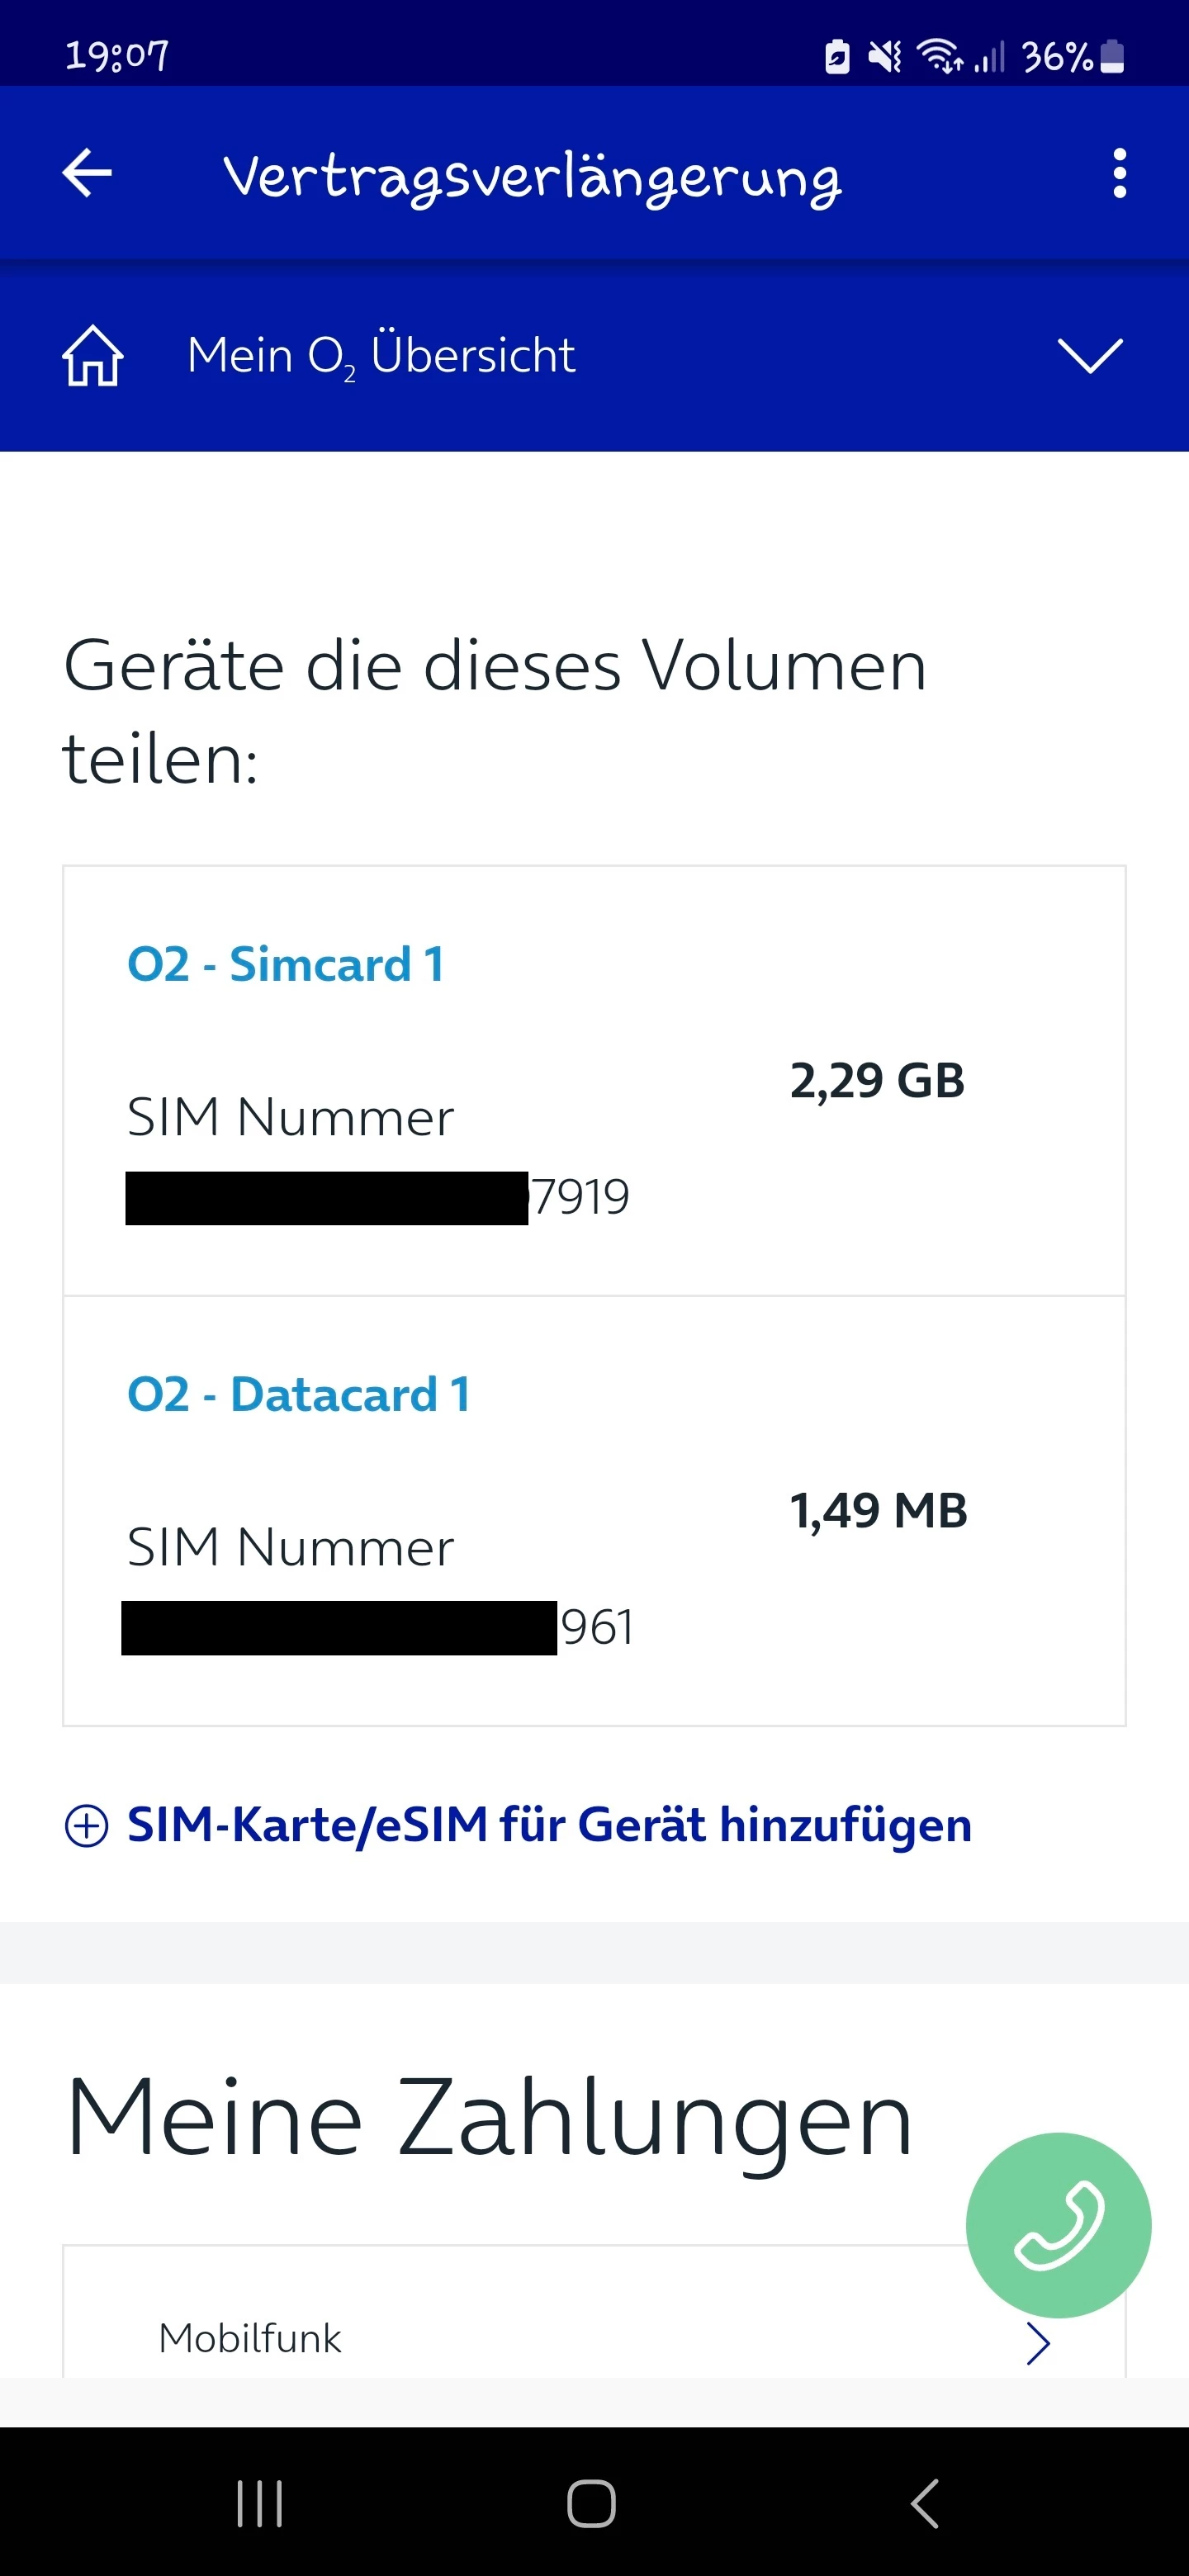Viewport: 1189px width, 2576px height.
Task: Tap the green phone call button
Action: pyautogui.click(x=1058, y=2224)
